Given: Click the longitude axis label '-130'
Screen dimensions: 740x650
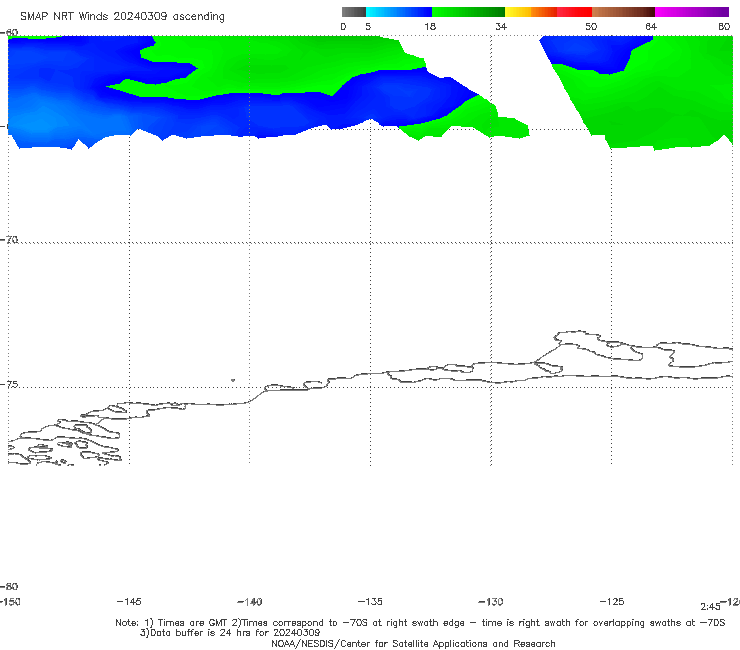Looking at the screenshot, I should click(491, 602).
